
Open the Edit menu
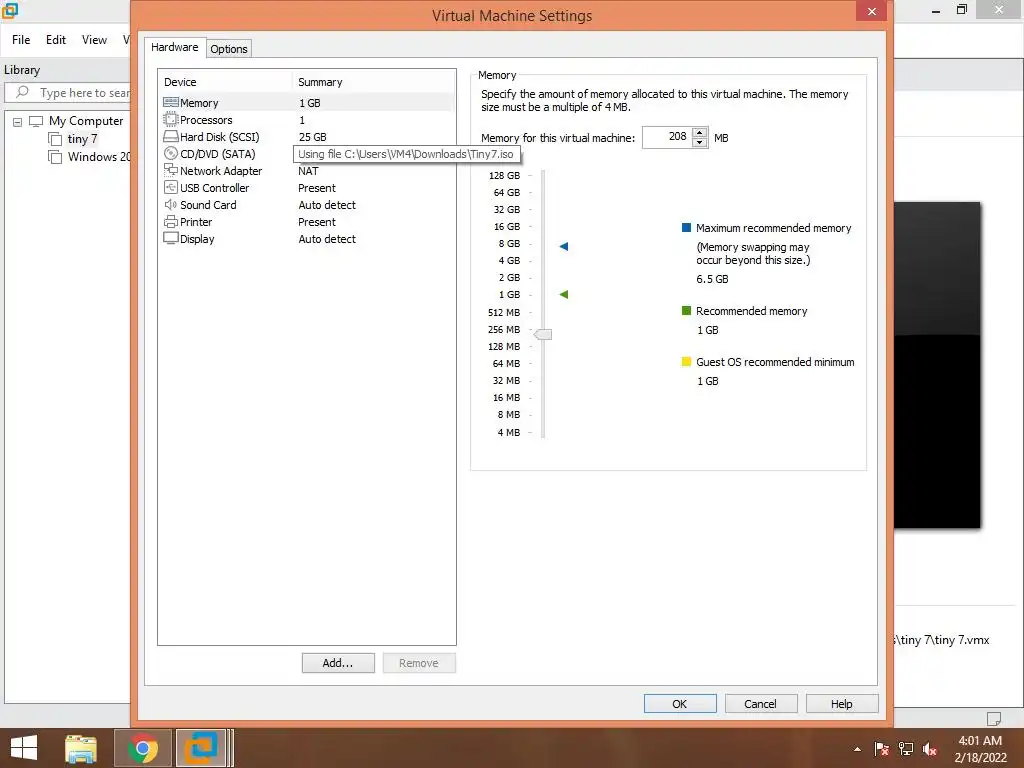(56, 40)
